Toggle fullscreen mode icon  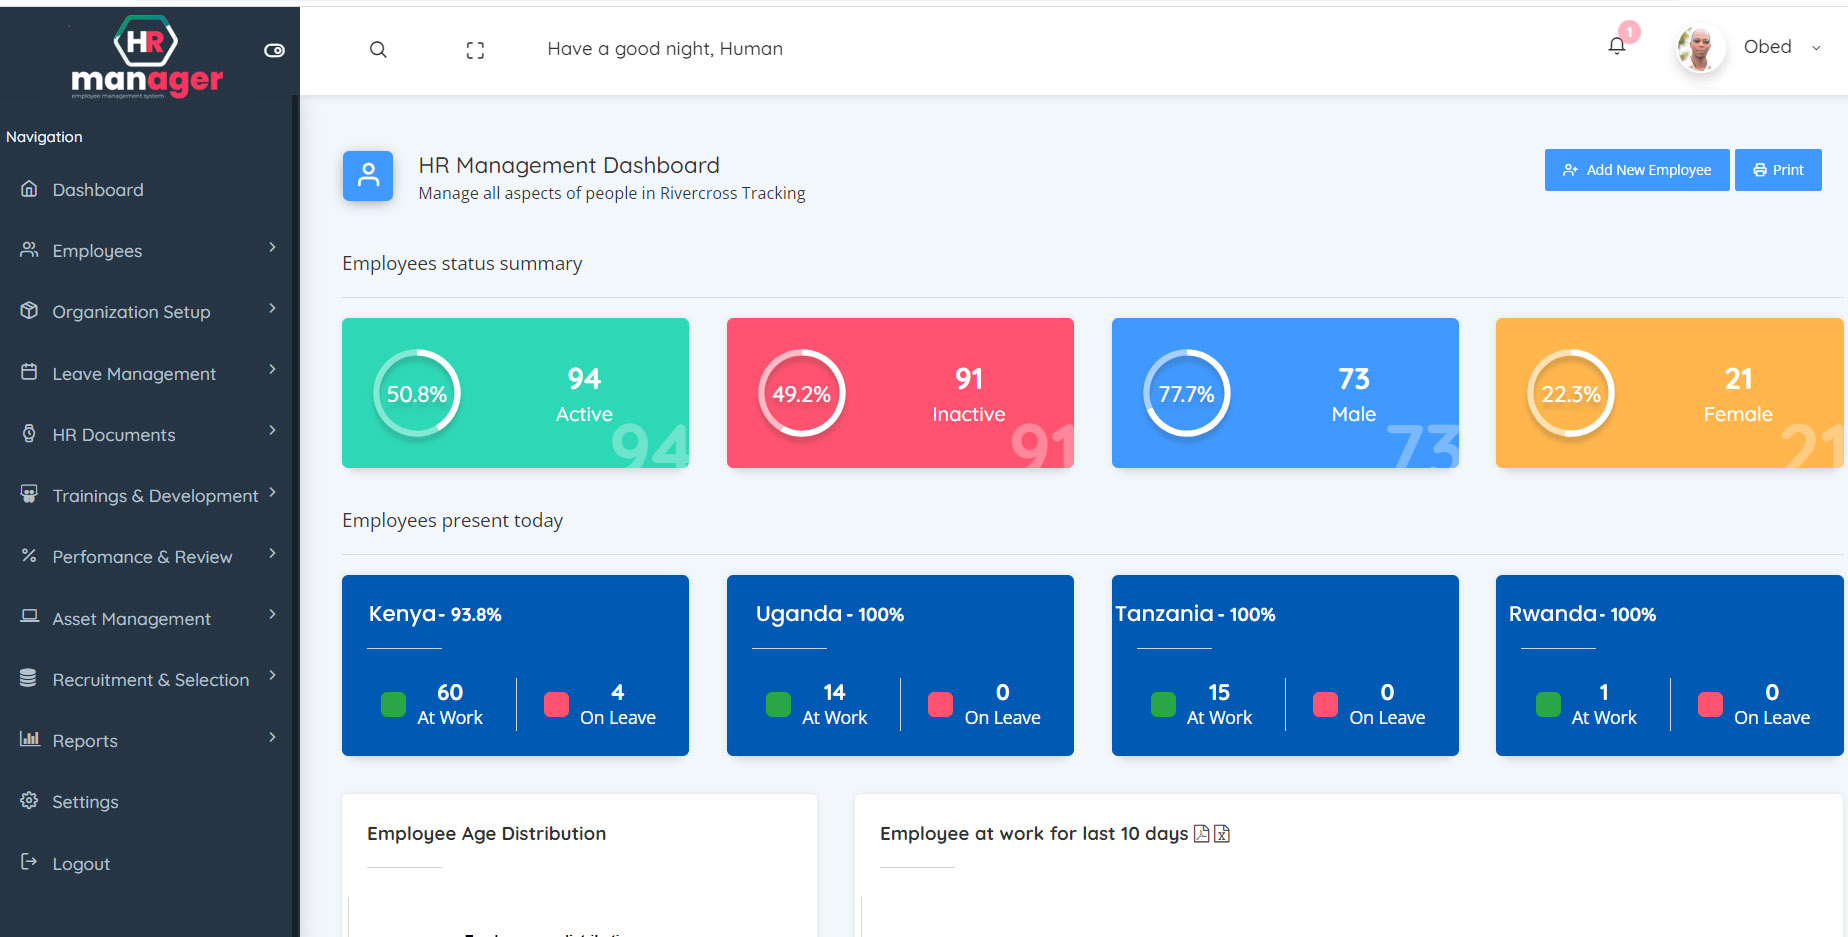(475, 50)
